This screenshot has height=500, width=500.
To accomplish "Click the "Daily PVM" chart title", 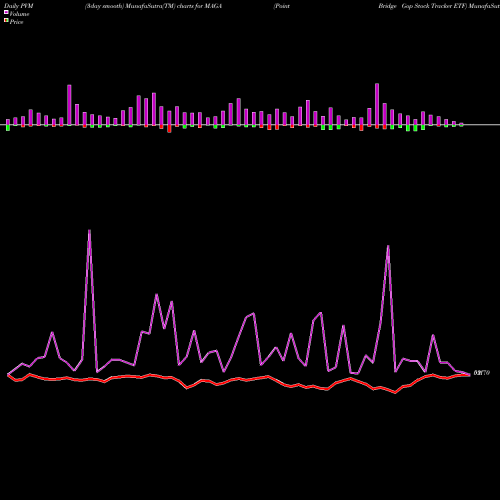I will click(x=19, y=6).
